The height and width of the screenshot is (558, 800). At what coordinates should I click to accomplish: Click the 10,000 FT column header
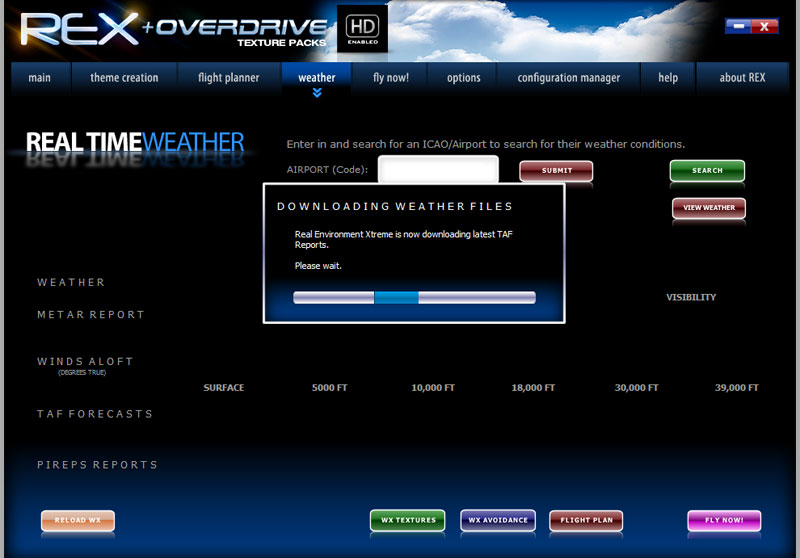(x=433, y=388)
